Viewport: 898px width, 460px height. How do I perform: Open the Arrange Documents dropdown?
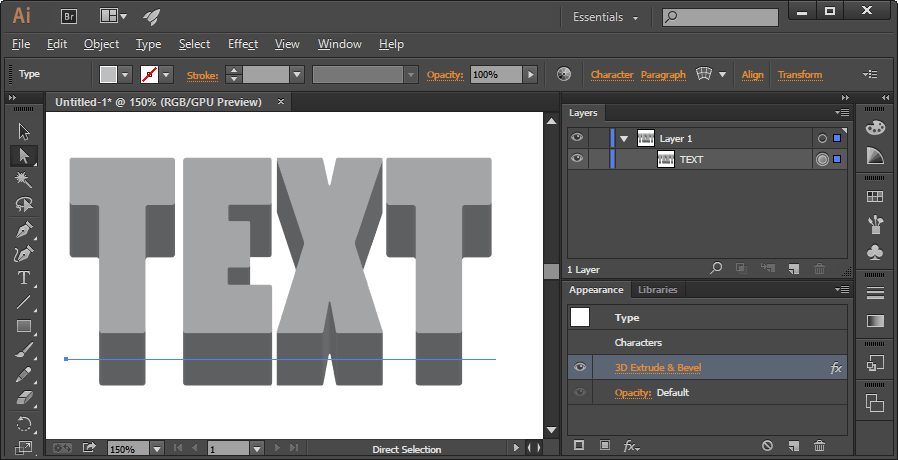(113, 16)
